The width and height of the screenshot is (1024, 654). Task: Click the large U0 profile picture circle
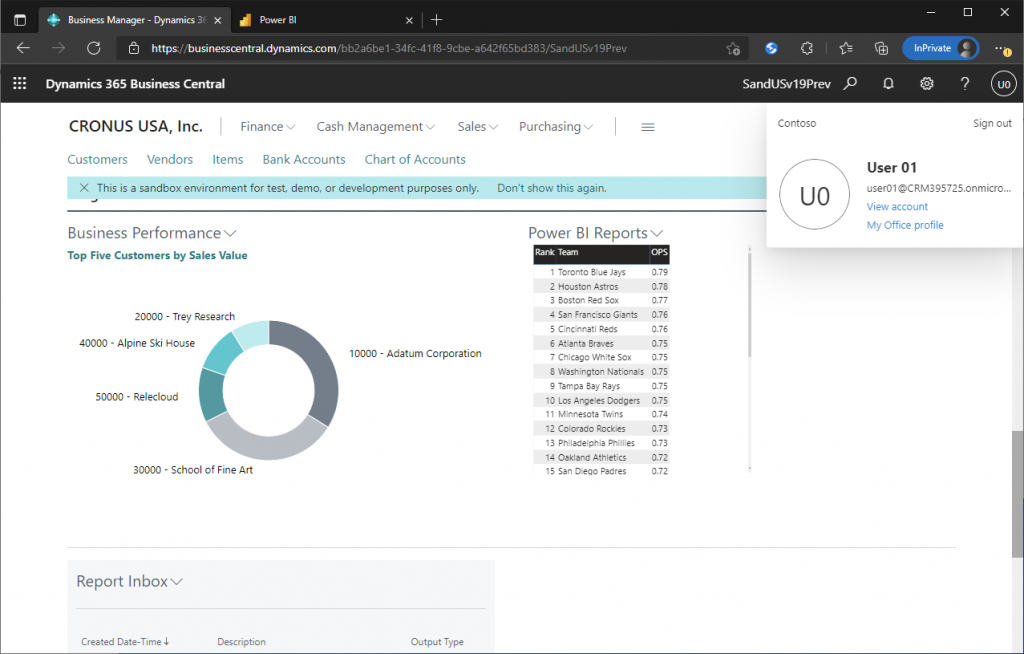(x=814, y=195)
